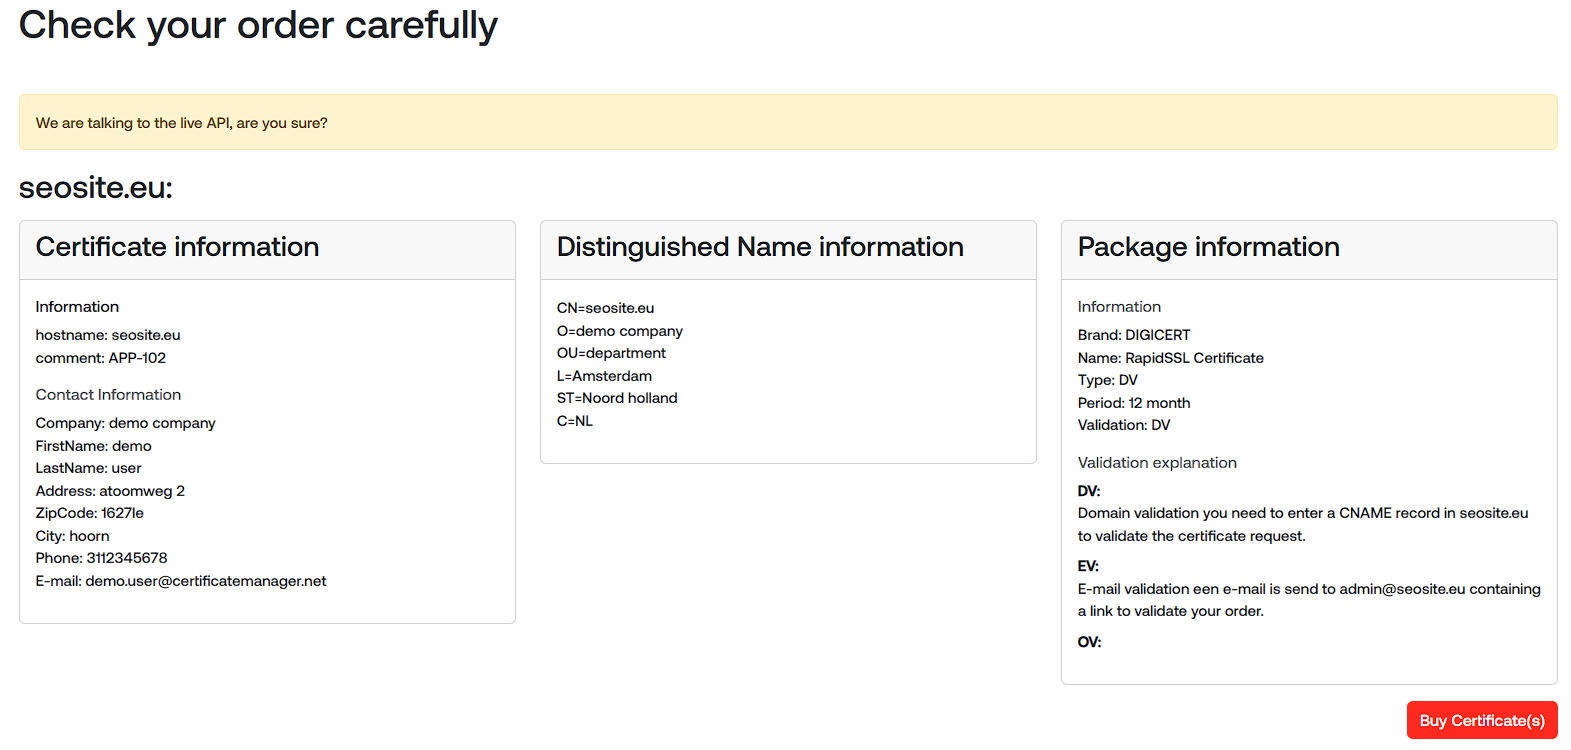Screen dimensions: 1571x750
Task: Click the ST=Noord holland entry
Action: coord(617,398)
